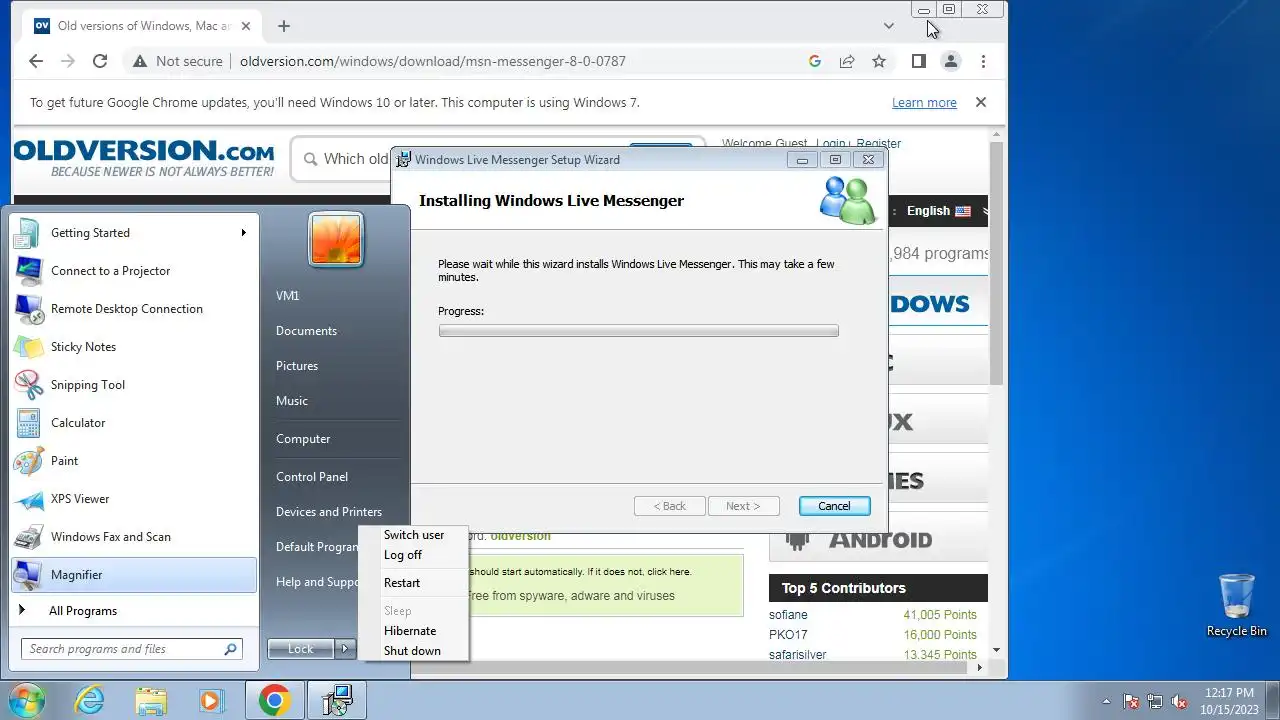
Task: Expand All Programs list
Action: point(133,611)
